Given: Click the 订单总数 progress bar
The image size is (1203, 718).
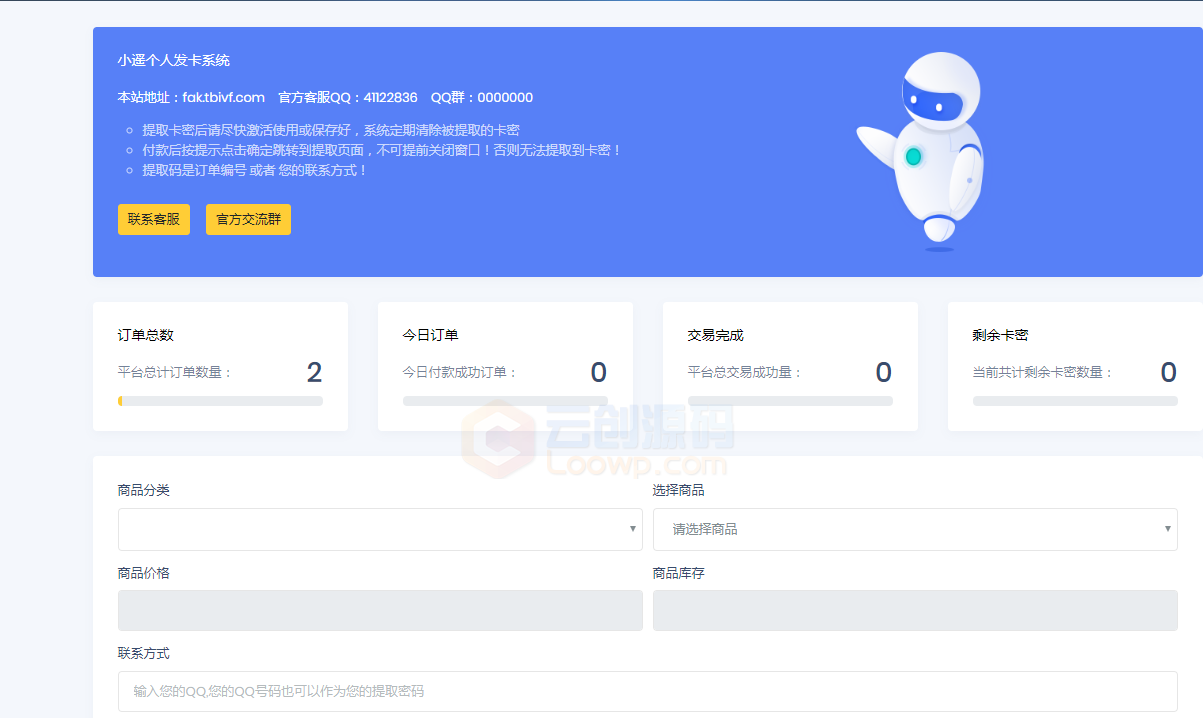Looking at the screenshot, I should pos(220,401).
